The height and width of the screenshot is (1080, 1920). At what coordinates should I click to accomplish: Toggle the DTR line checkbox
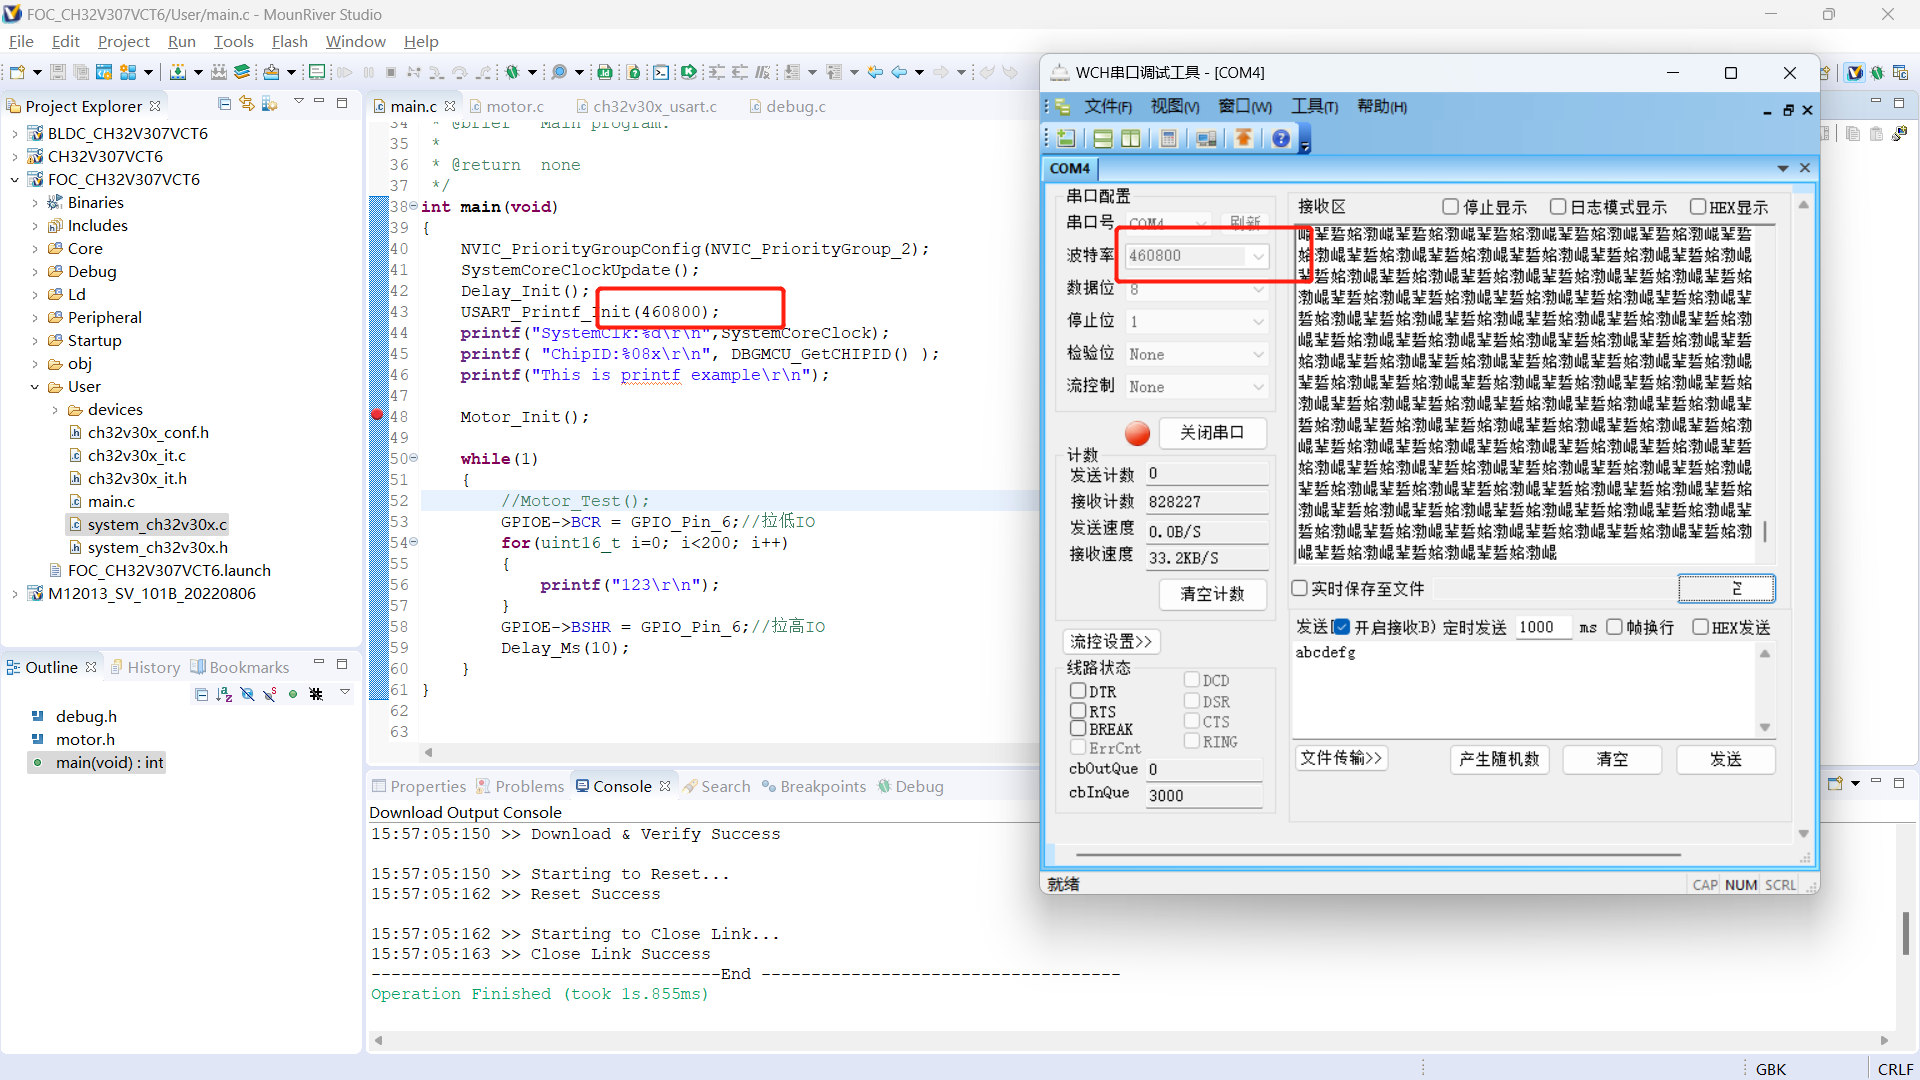(1078, 691)
